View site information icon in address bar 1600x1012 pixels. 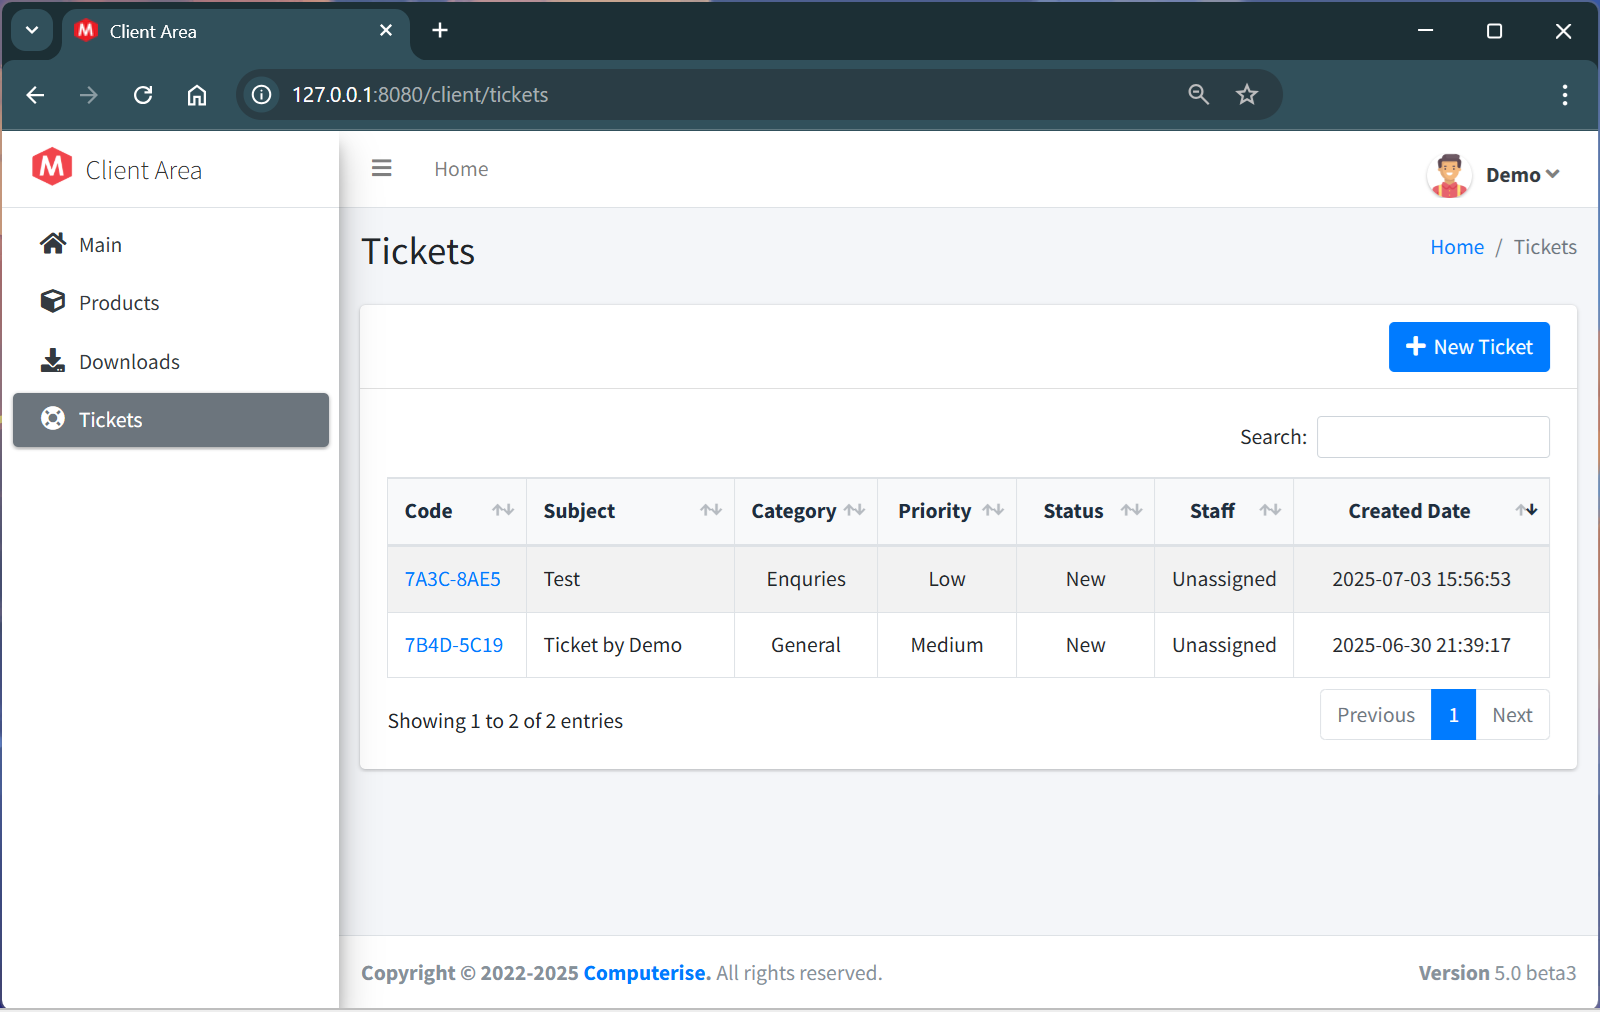pos(262,95)
